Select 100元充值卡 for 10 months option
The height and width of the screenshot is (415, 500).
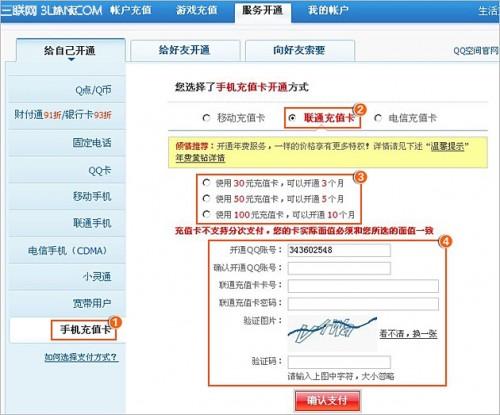(206, 214)
